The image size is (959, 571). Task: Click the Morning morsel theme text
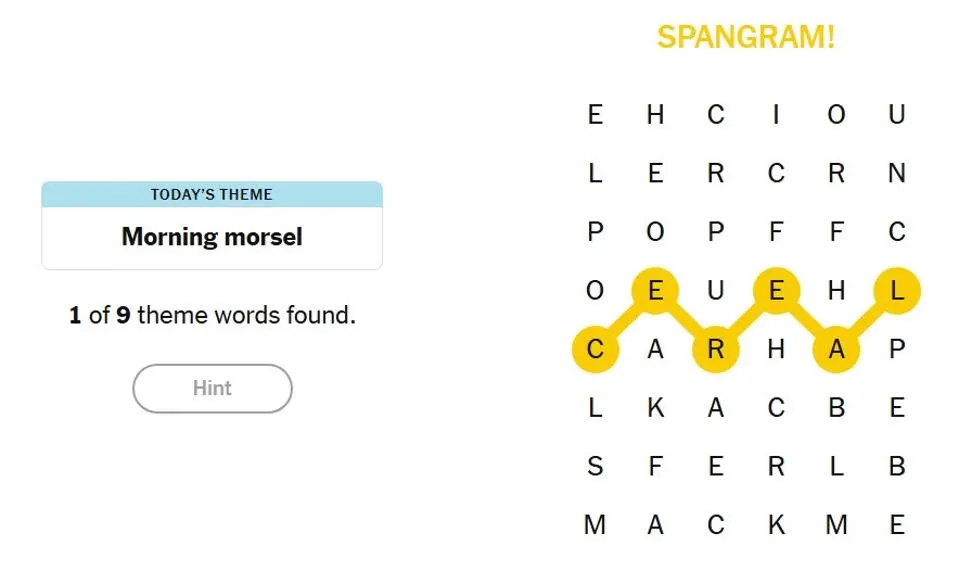[212, 237]
